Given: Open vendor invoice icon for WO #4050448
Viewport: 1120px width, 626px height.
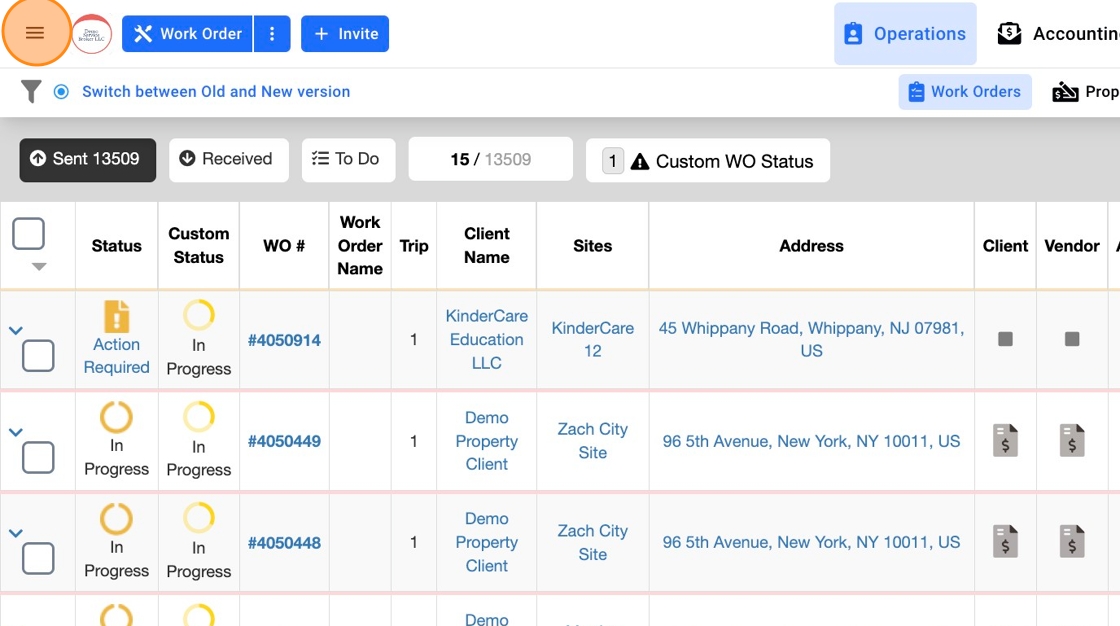Looking at the screenshot, I should (x=1072, y=542).
